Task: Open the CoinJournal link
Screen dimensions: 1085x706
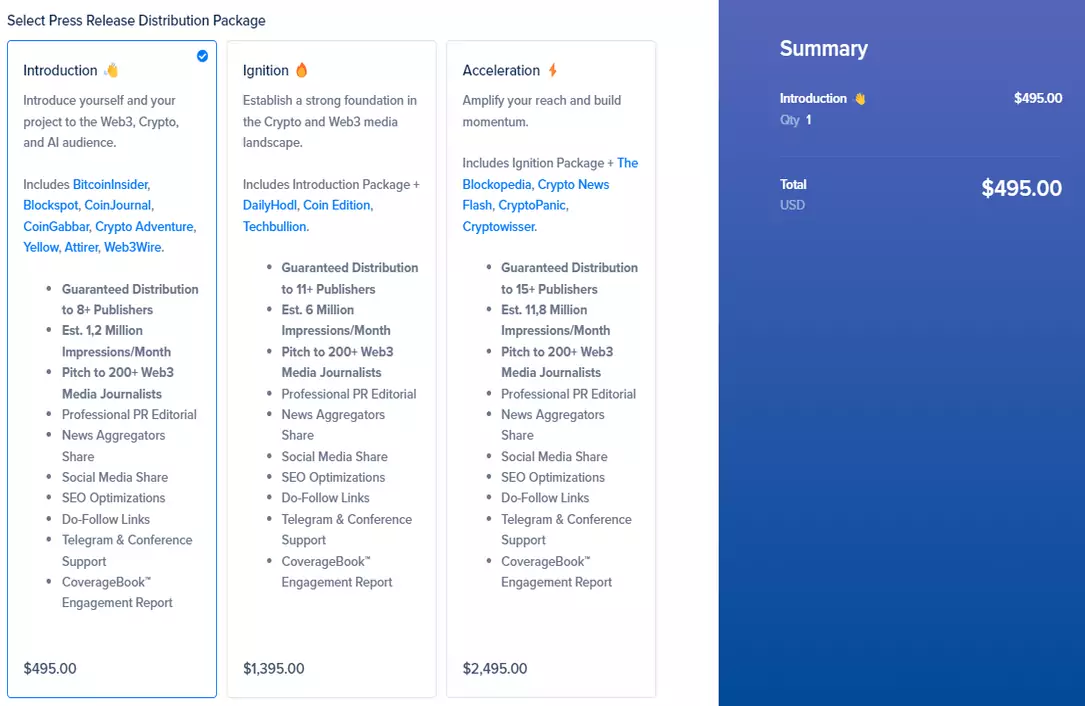Action: pyautogui.click(x=118, y=206)
